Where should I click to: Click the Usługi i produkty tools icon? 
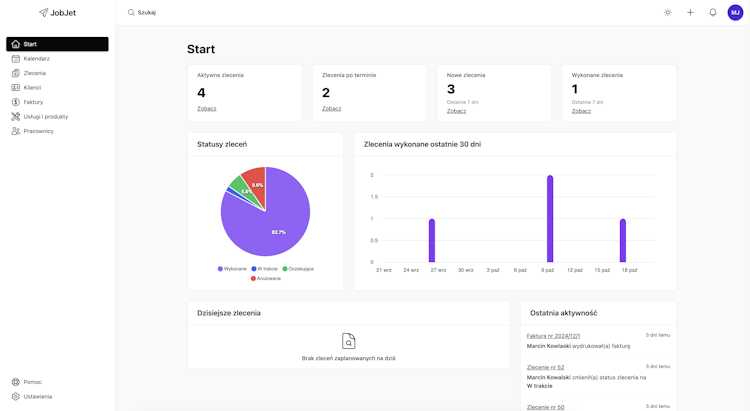click(x=16, y=116)
